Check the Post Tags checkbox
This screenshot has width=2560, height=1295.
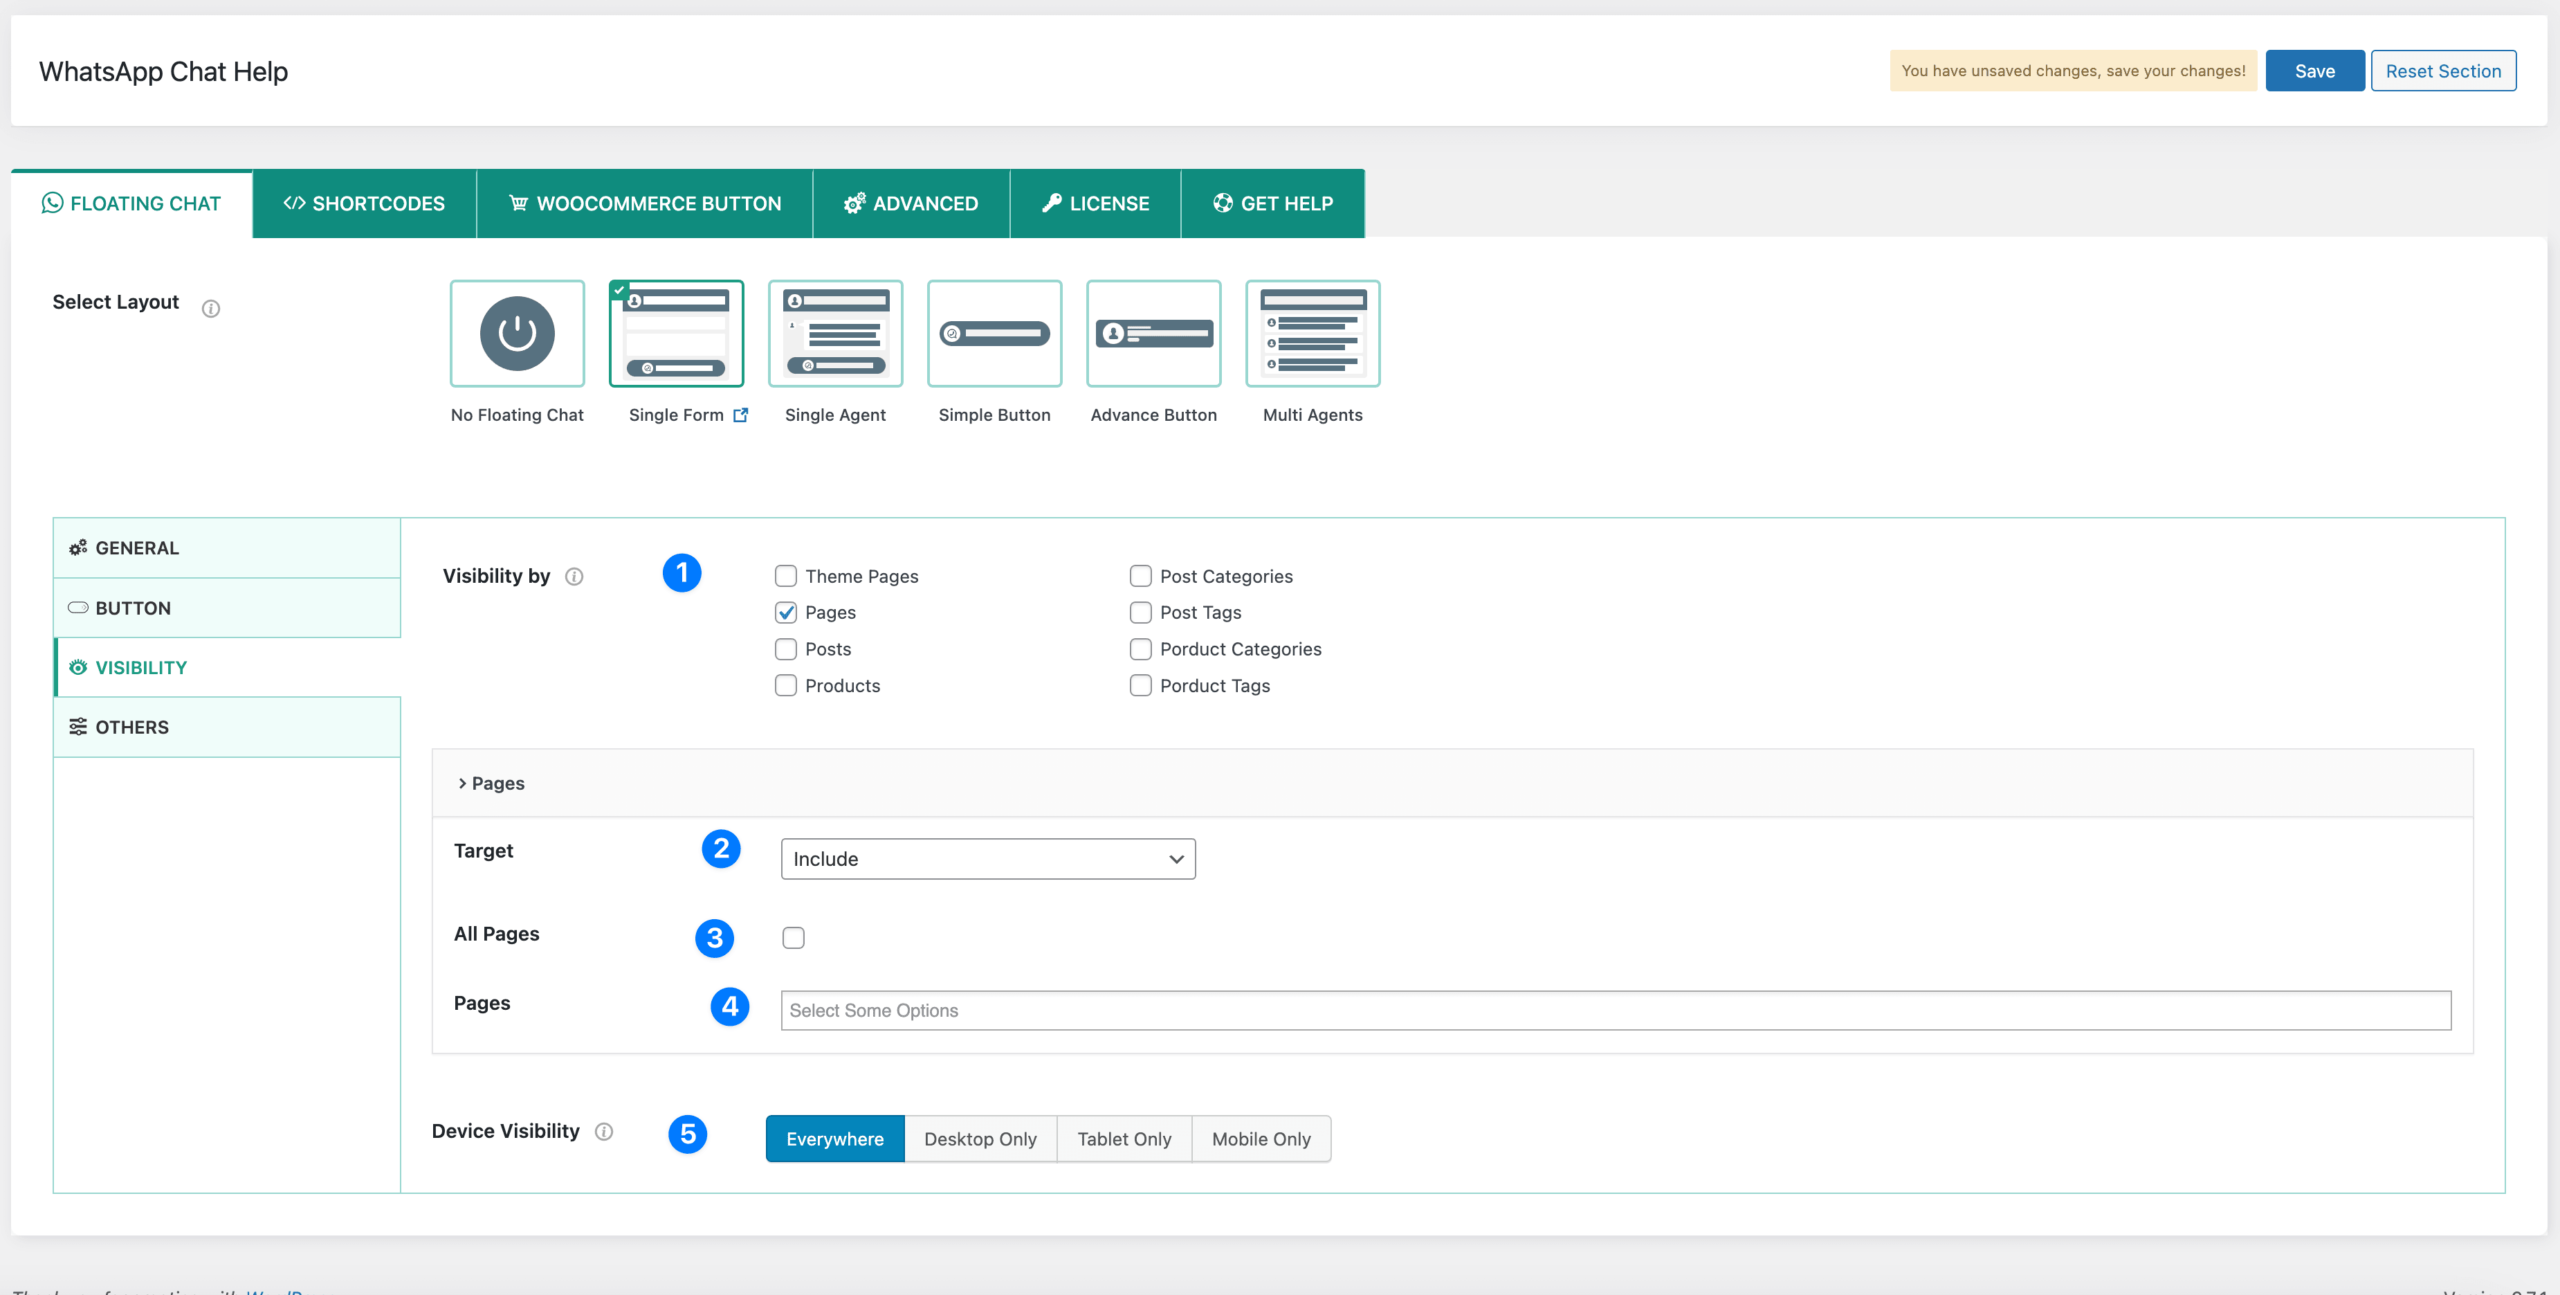click(x=1140, y=612)
